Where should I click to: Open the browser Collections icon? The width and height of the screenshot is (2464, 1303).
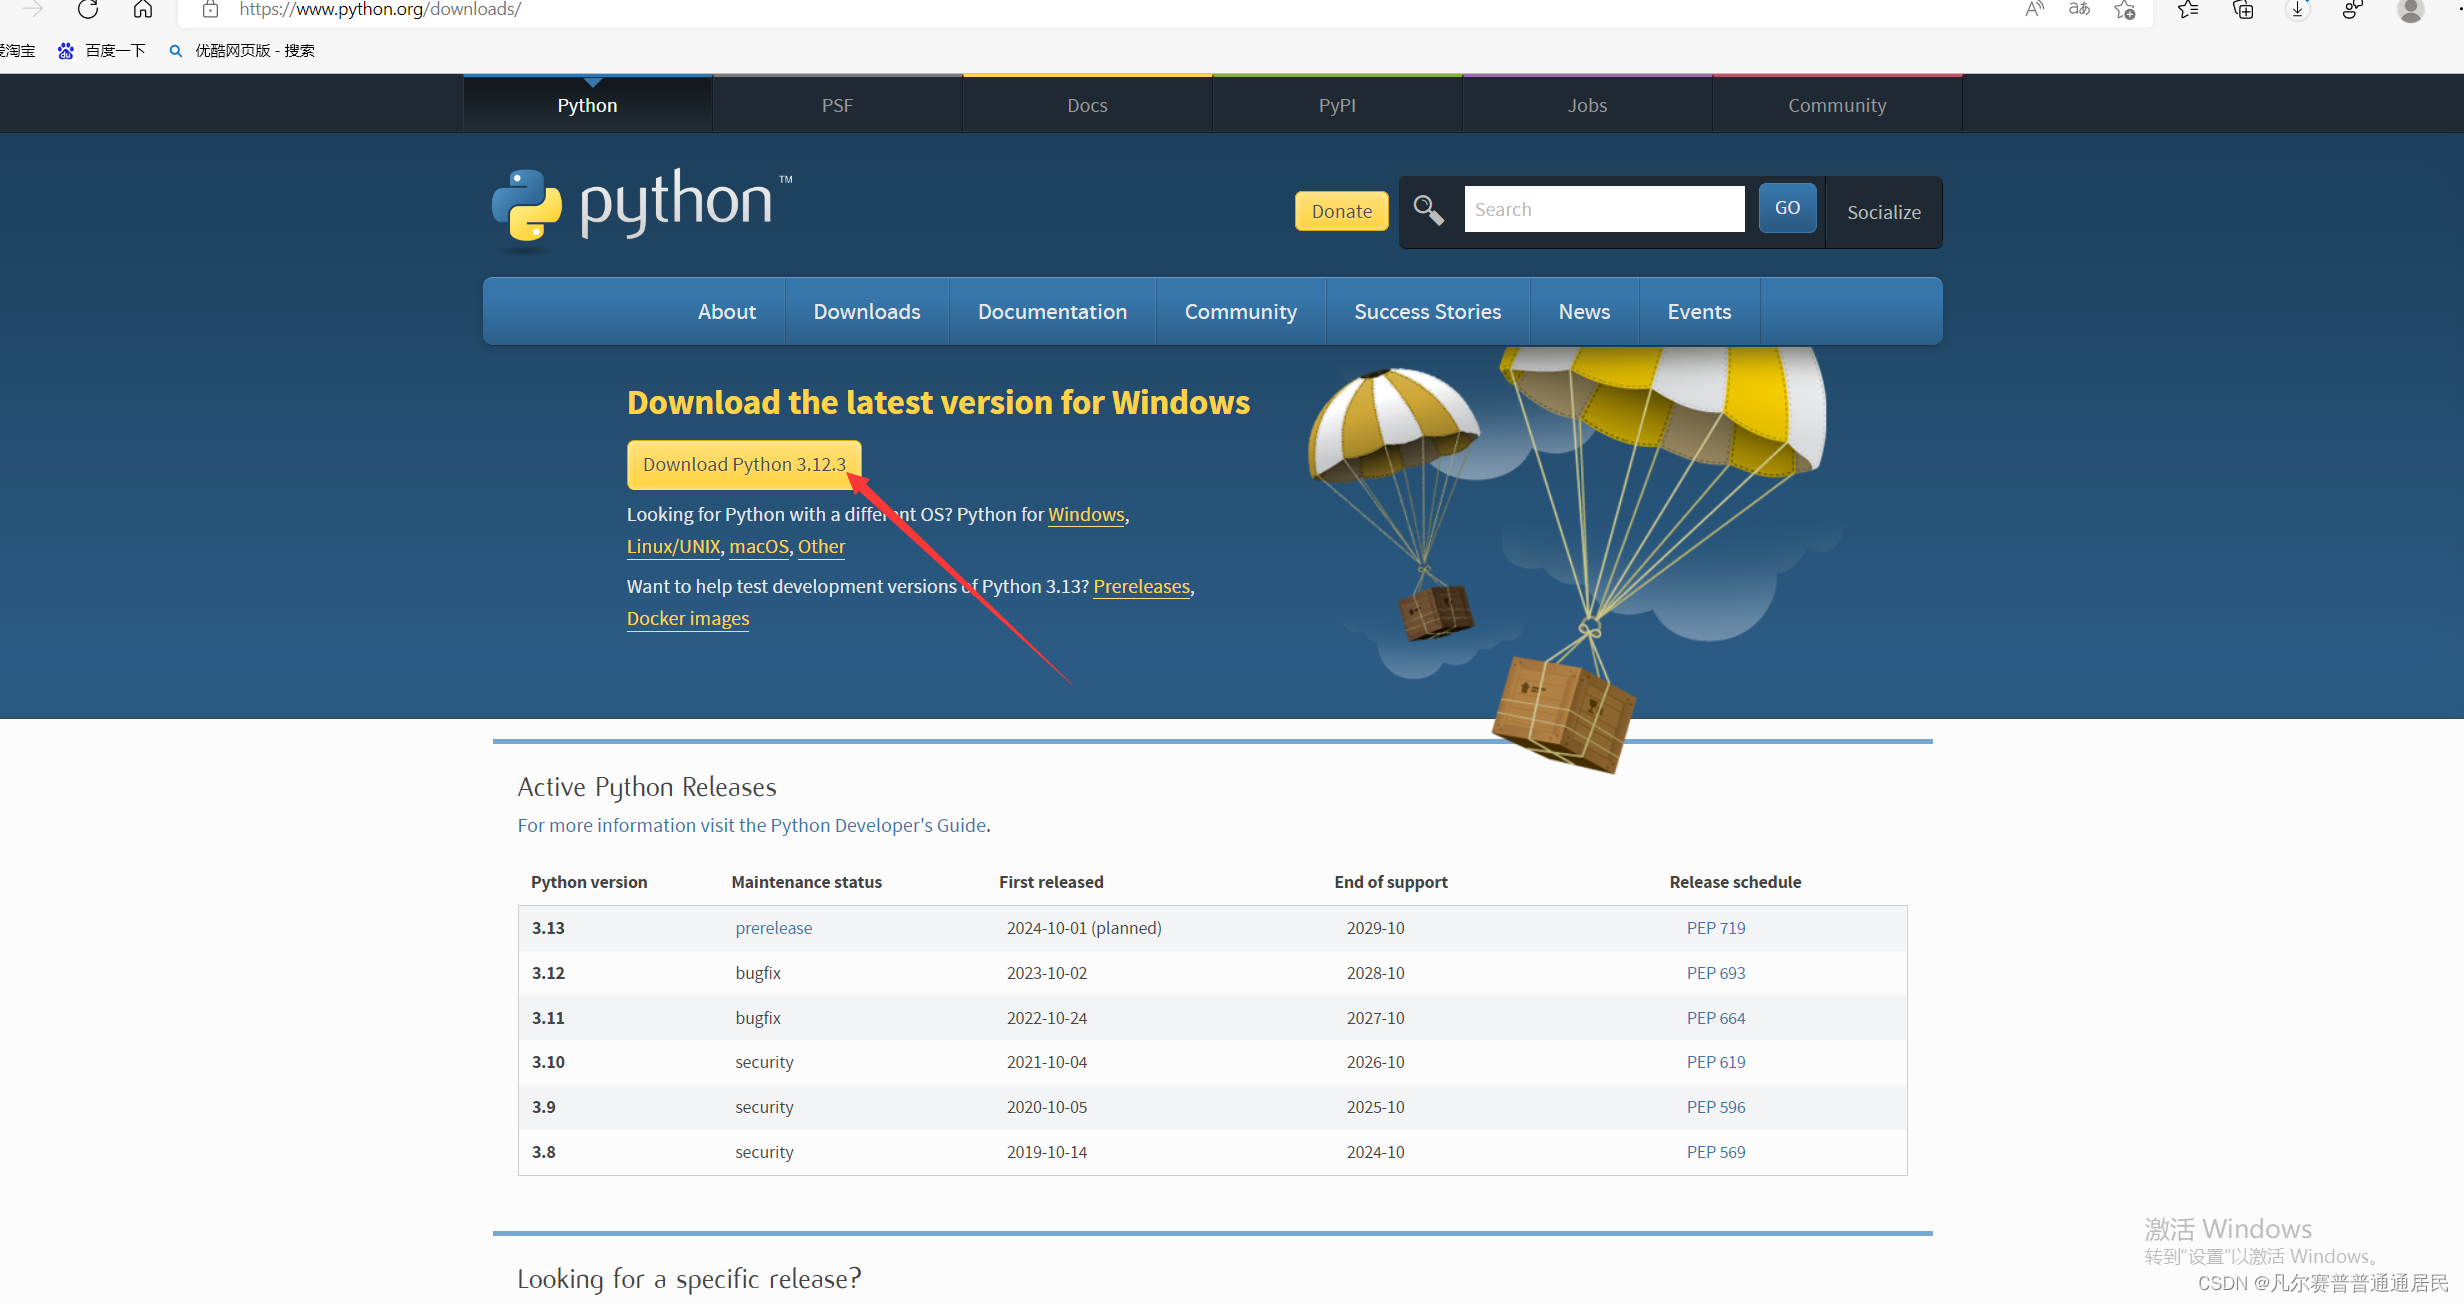pyautogui.click(x=2243, y=10)
